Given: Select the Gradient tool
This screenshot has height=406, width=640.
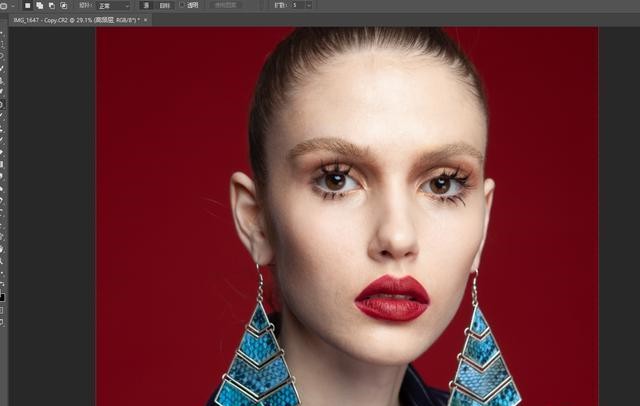Looking at the screenshot, I should 2,164.
